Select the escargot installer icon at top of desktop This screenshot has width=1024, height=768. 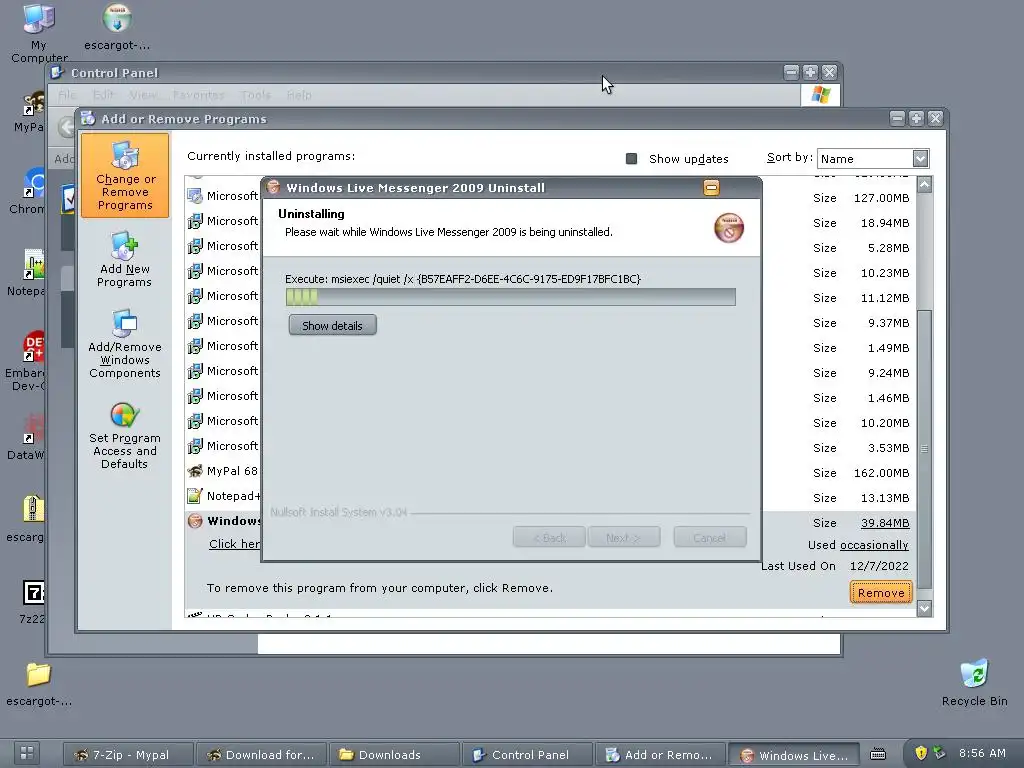117,27
